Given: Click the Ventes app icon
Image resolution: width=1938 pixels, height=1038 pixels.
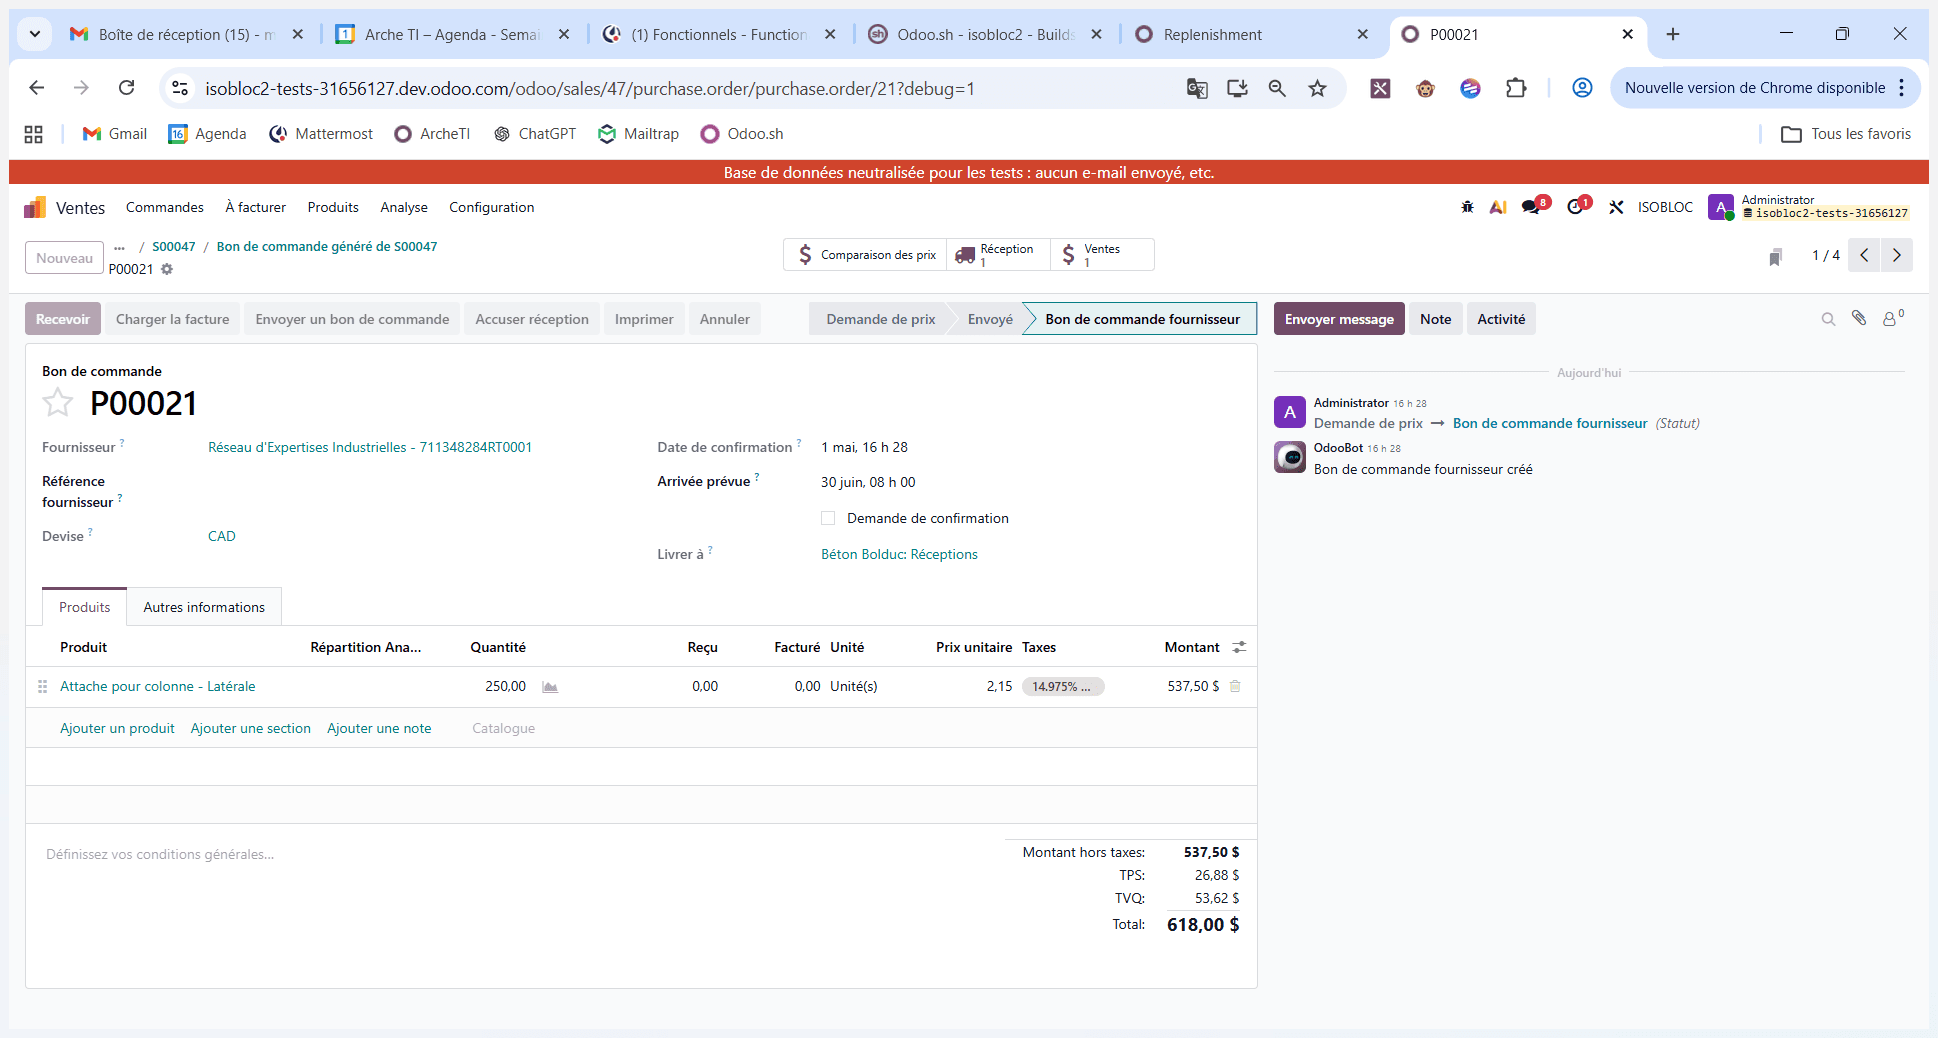Looking at the screenshot, I should point(35,207).
